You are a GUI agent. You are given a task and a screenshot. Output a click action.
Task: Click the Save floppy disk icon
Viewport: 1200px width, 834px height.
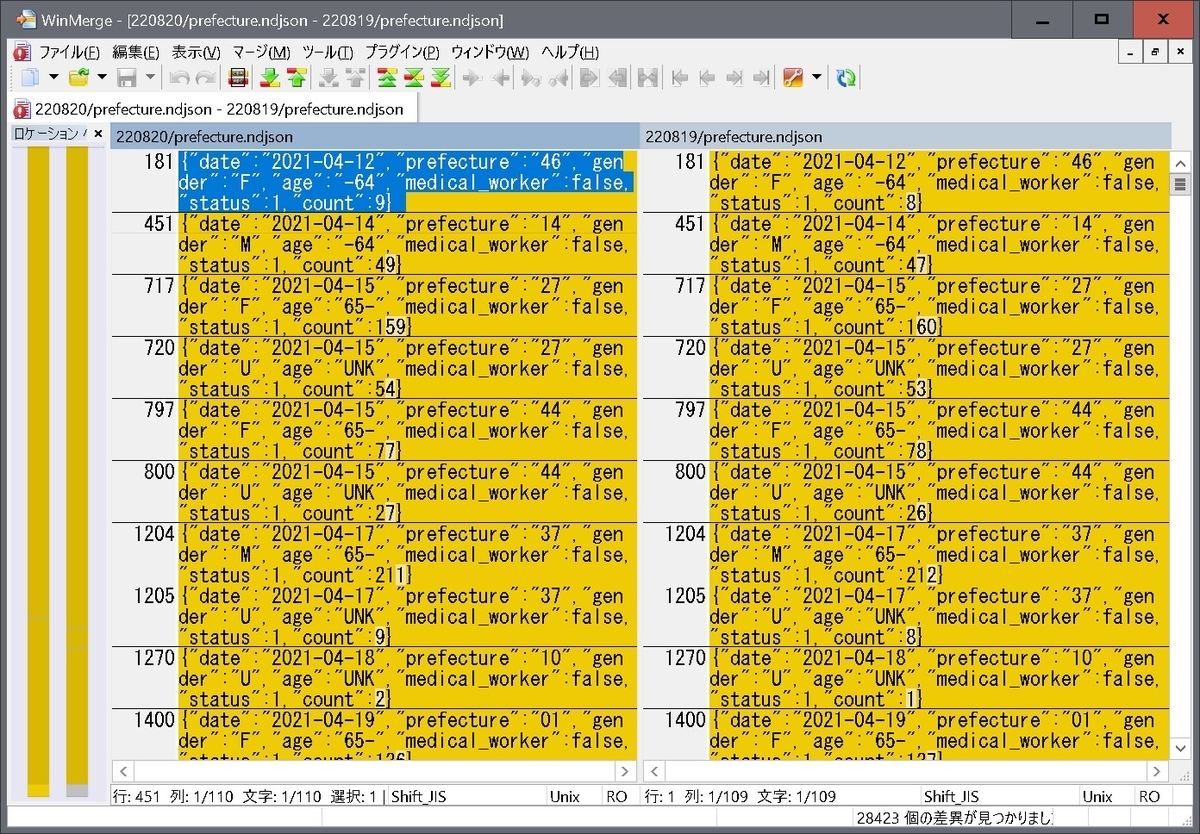tap(127, 77)
